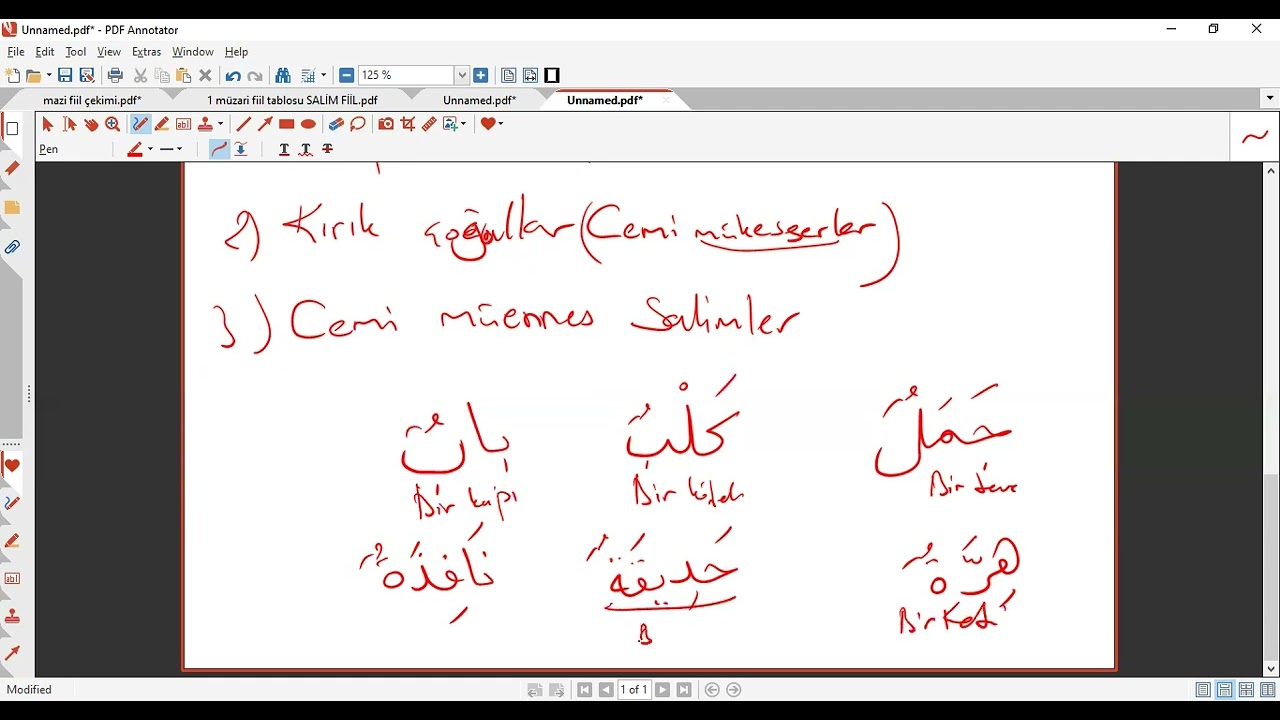Open the Window menu
1280x720 pixels.
[x=193, y=52]
